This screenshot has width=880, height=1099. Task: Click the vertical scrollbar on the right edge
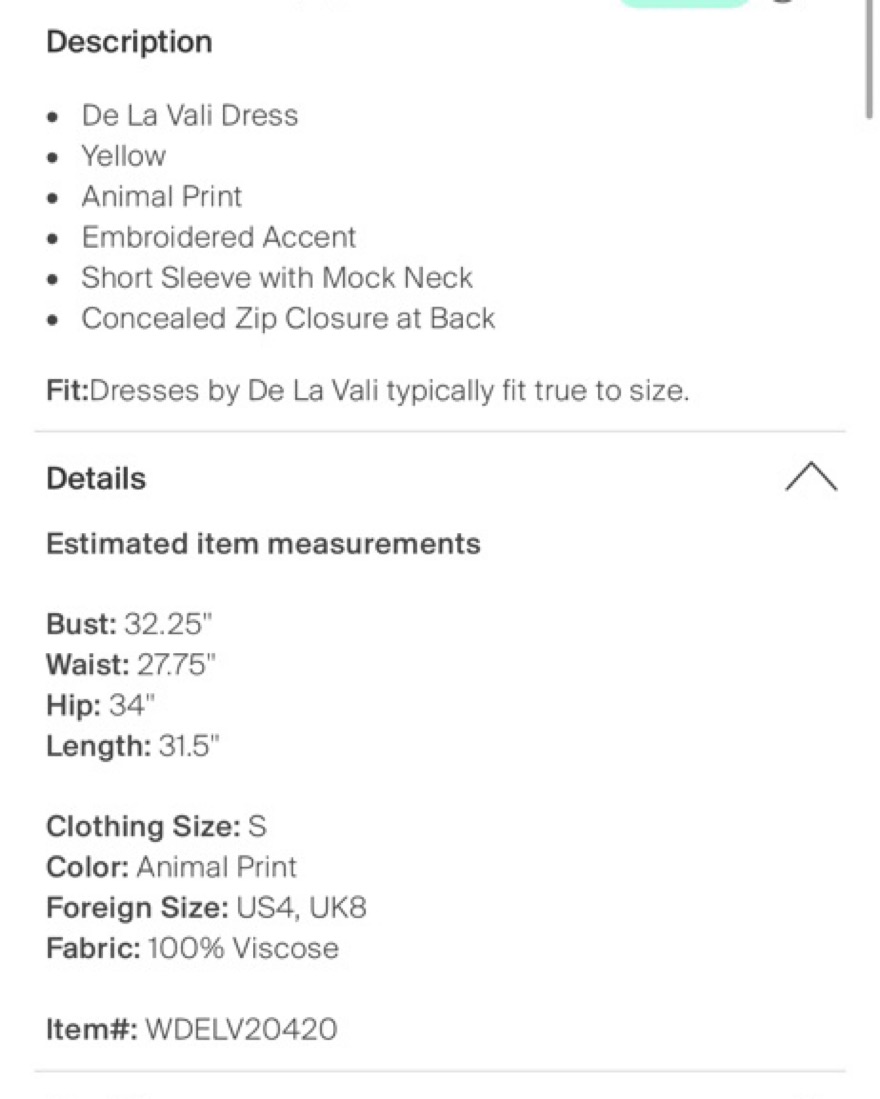869,60
